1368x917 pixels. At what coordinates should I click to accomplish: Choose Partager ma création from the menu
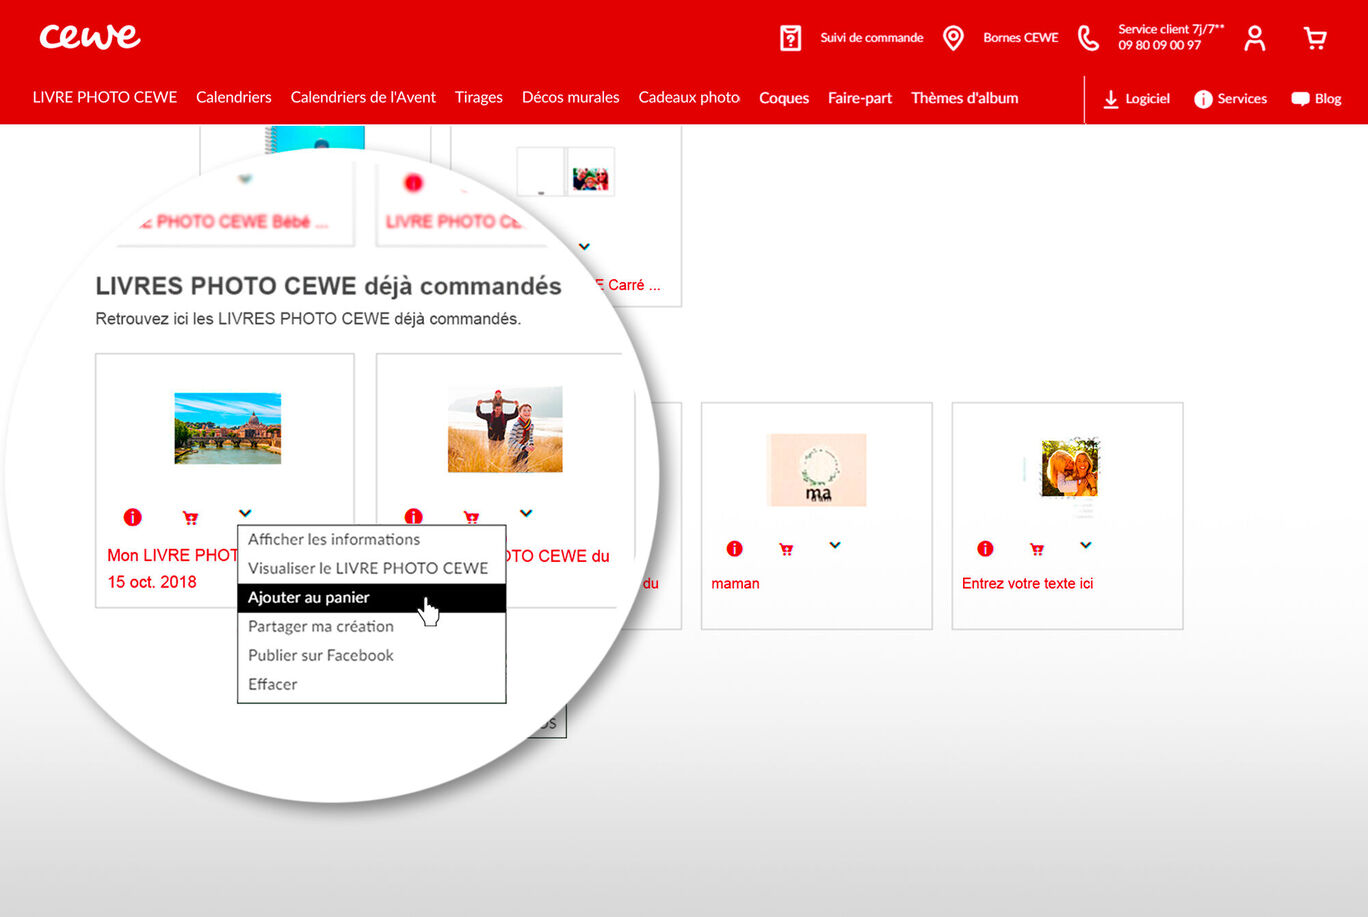(x=320, y=626)
